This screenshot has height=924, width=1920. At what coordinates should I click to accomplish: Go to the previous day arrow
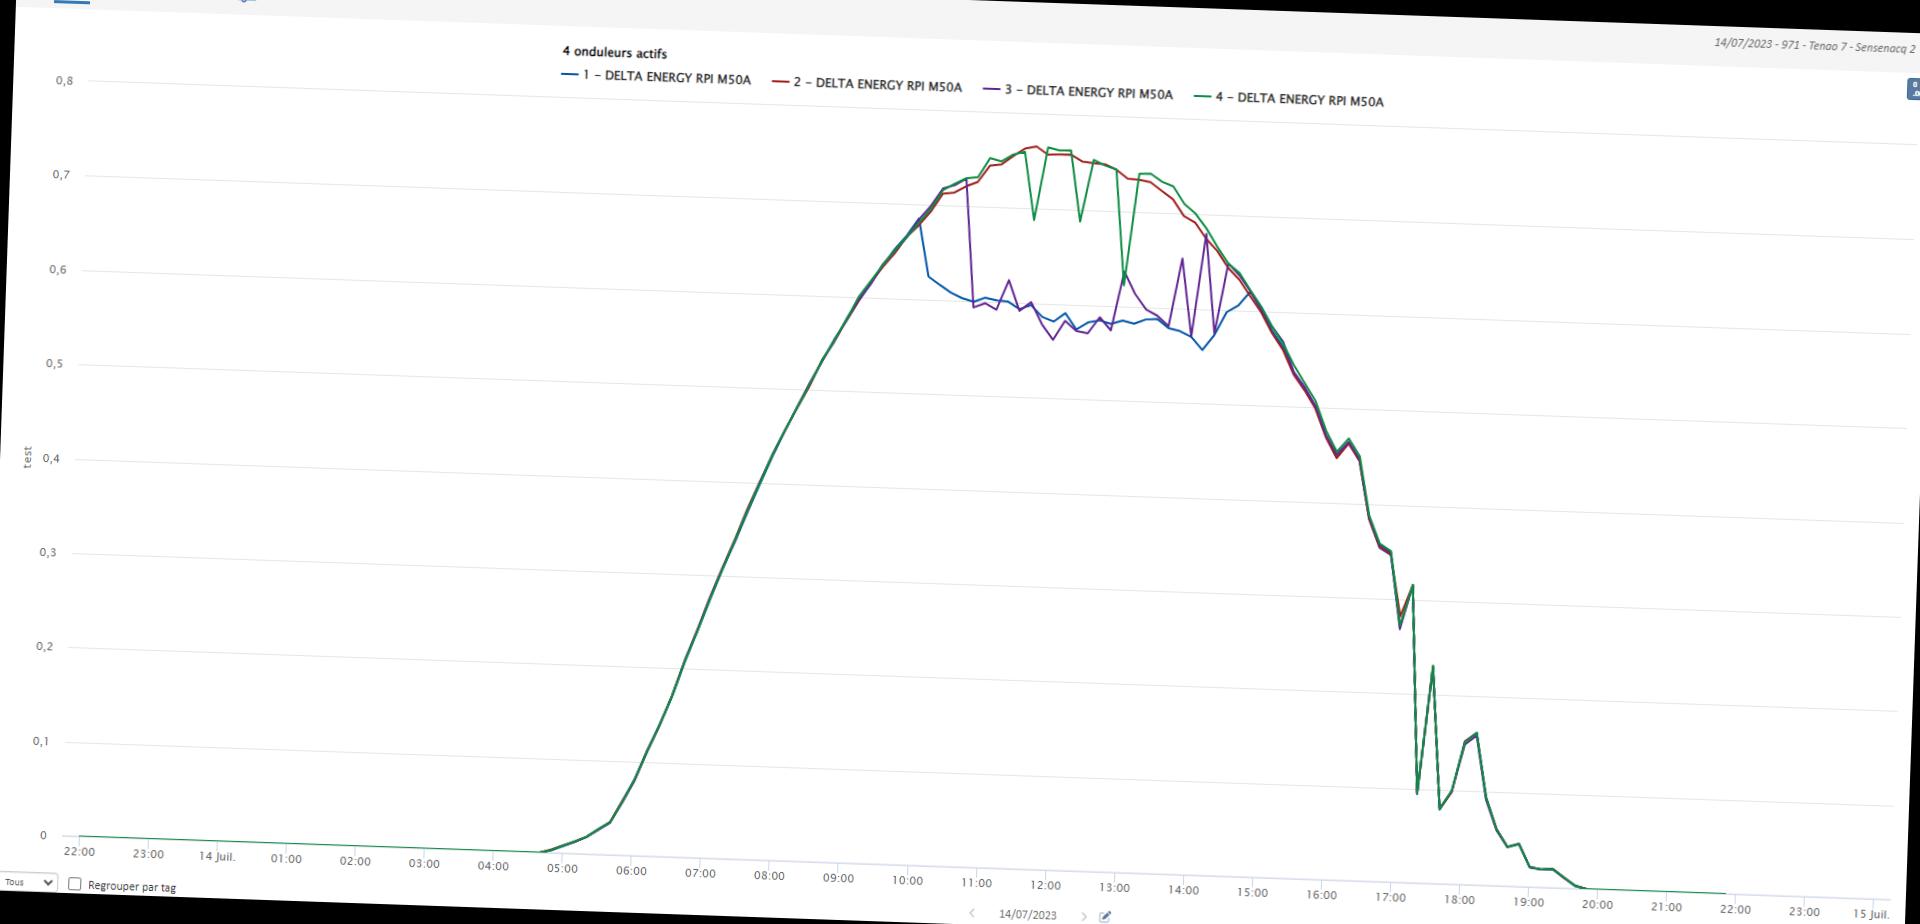point(971,912)
